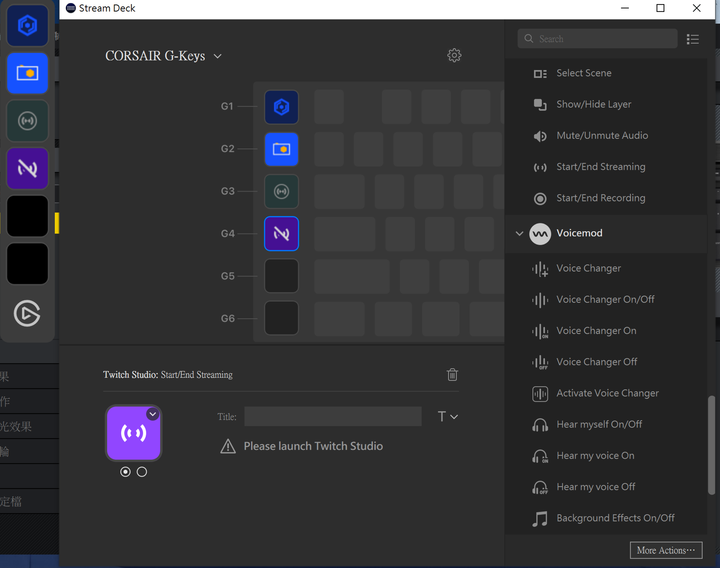Focus the actions Search field
Image resolution: width=720 pixels, height=568 pixels.
point(597,39)
